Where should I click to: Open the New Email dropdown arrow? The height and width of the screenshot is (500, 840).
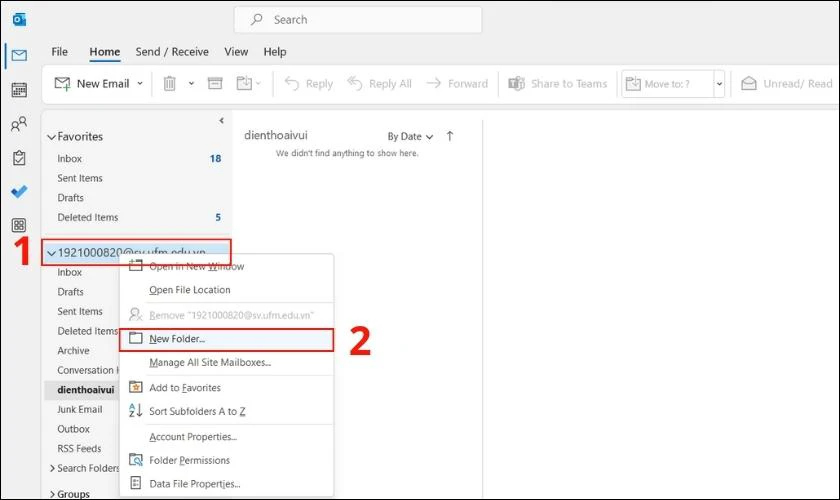coord(140,84)
